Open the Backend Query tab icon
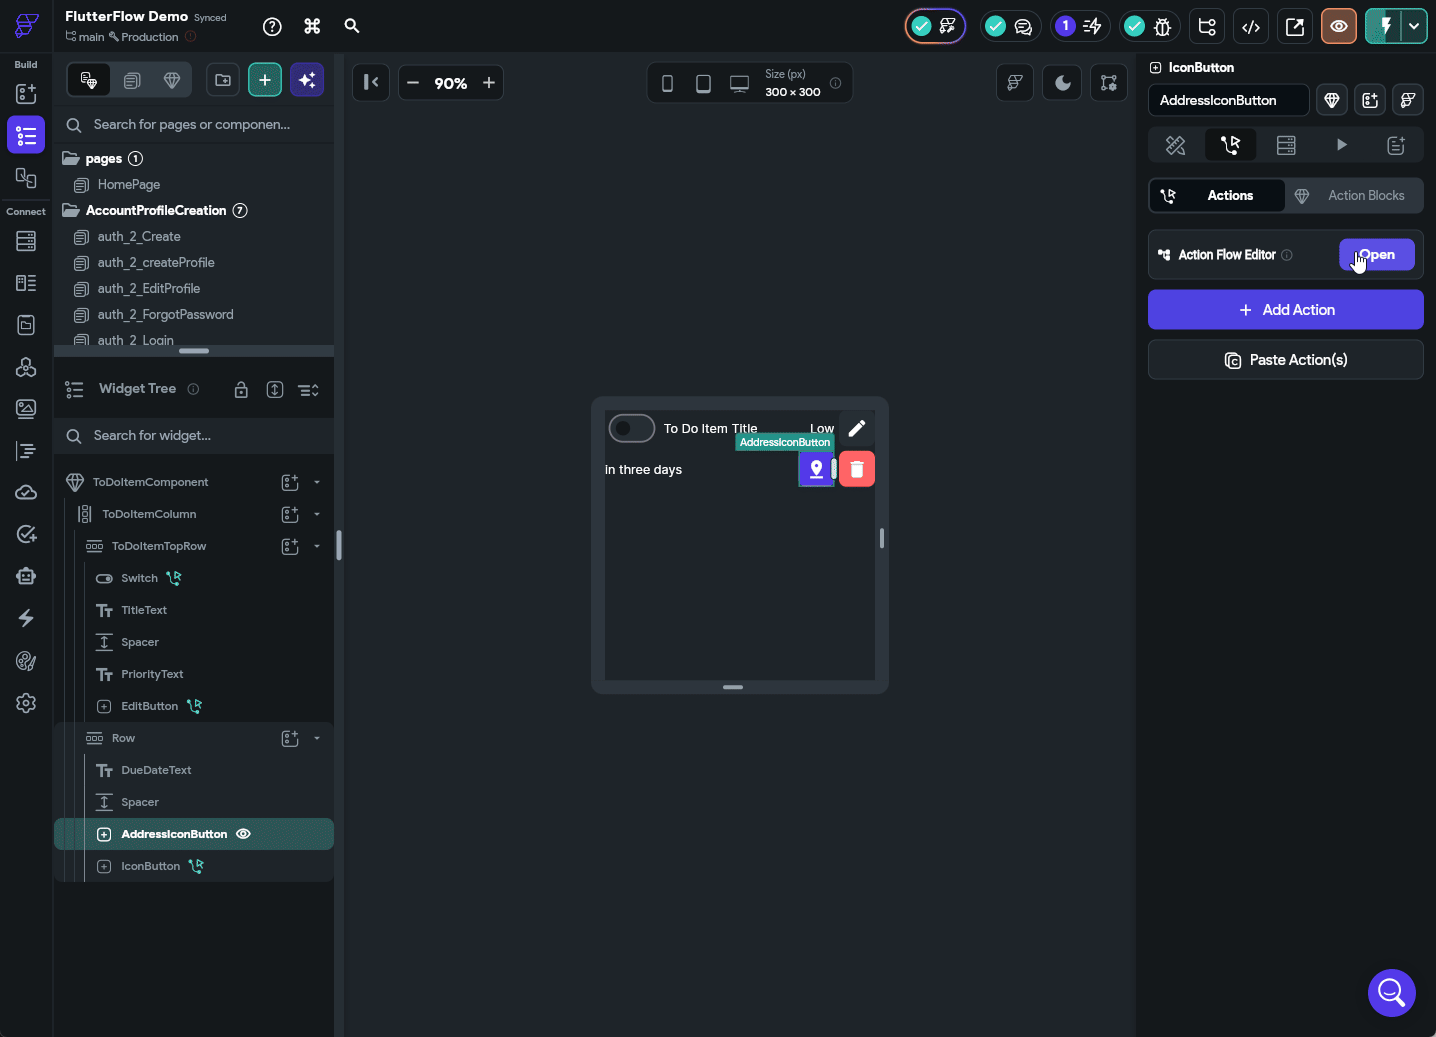Viewport: 1436px width, 1037px height. pyautogui.click(x=1286, y=145)
